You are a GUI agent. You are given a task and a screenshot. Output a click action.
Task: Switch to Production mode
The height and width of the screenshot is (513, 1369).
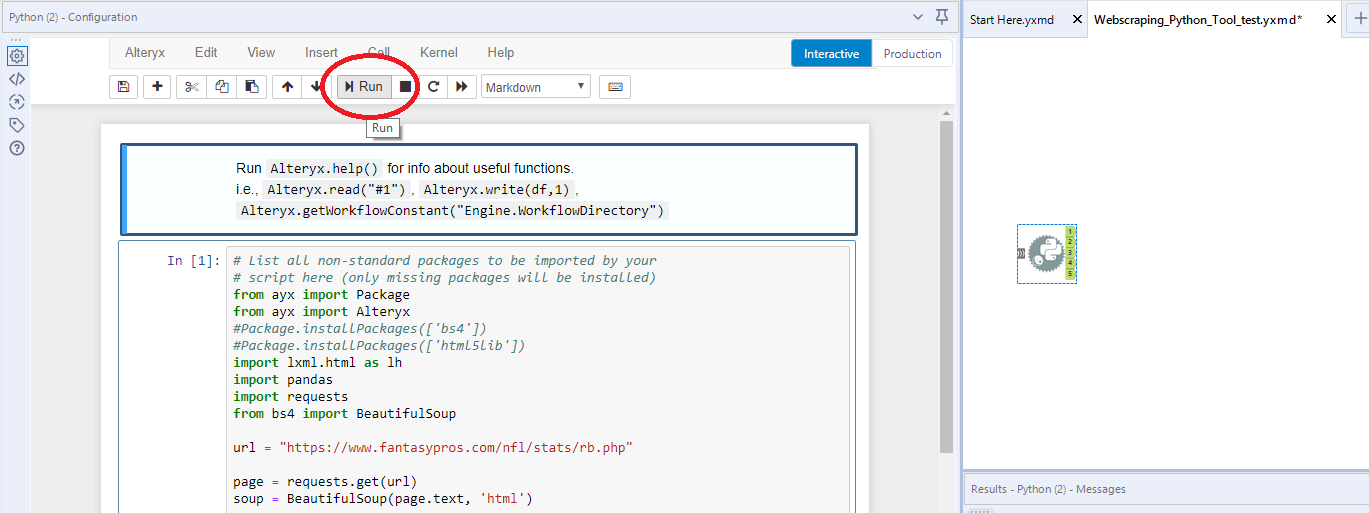coord(912,54)
